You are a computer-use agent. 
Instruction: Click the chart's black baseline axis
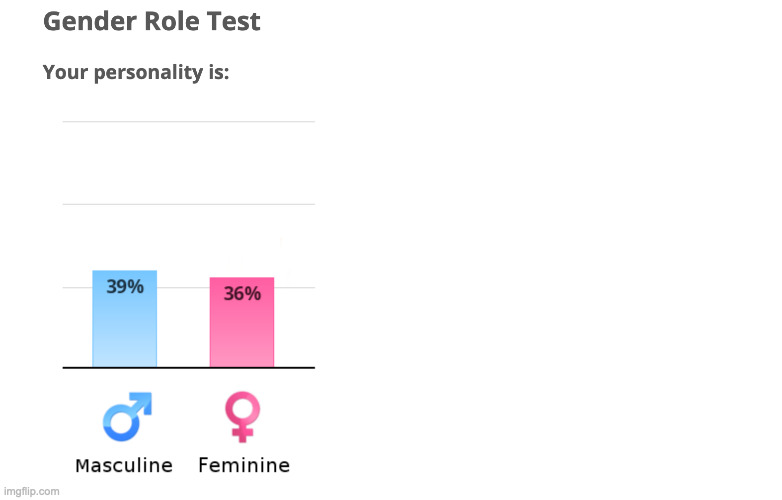click(189, 368)
